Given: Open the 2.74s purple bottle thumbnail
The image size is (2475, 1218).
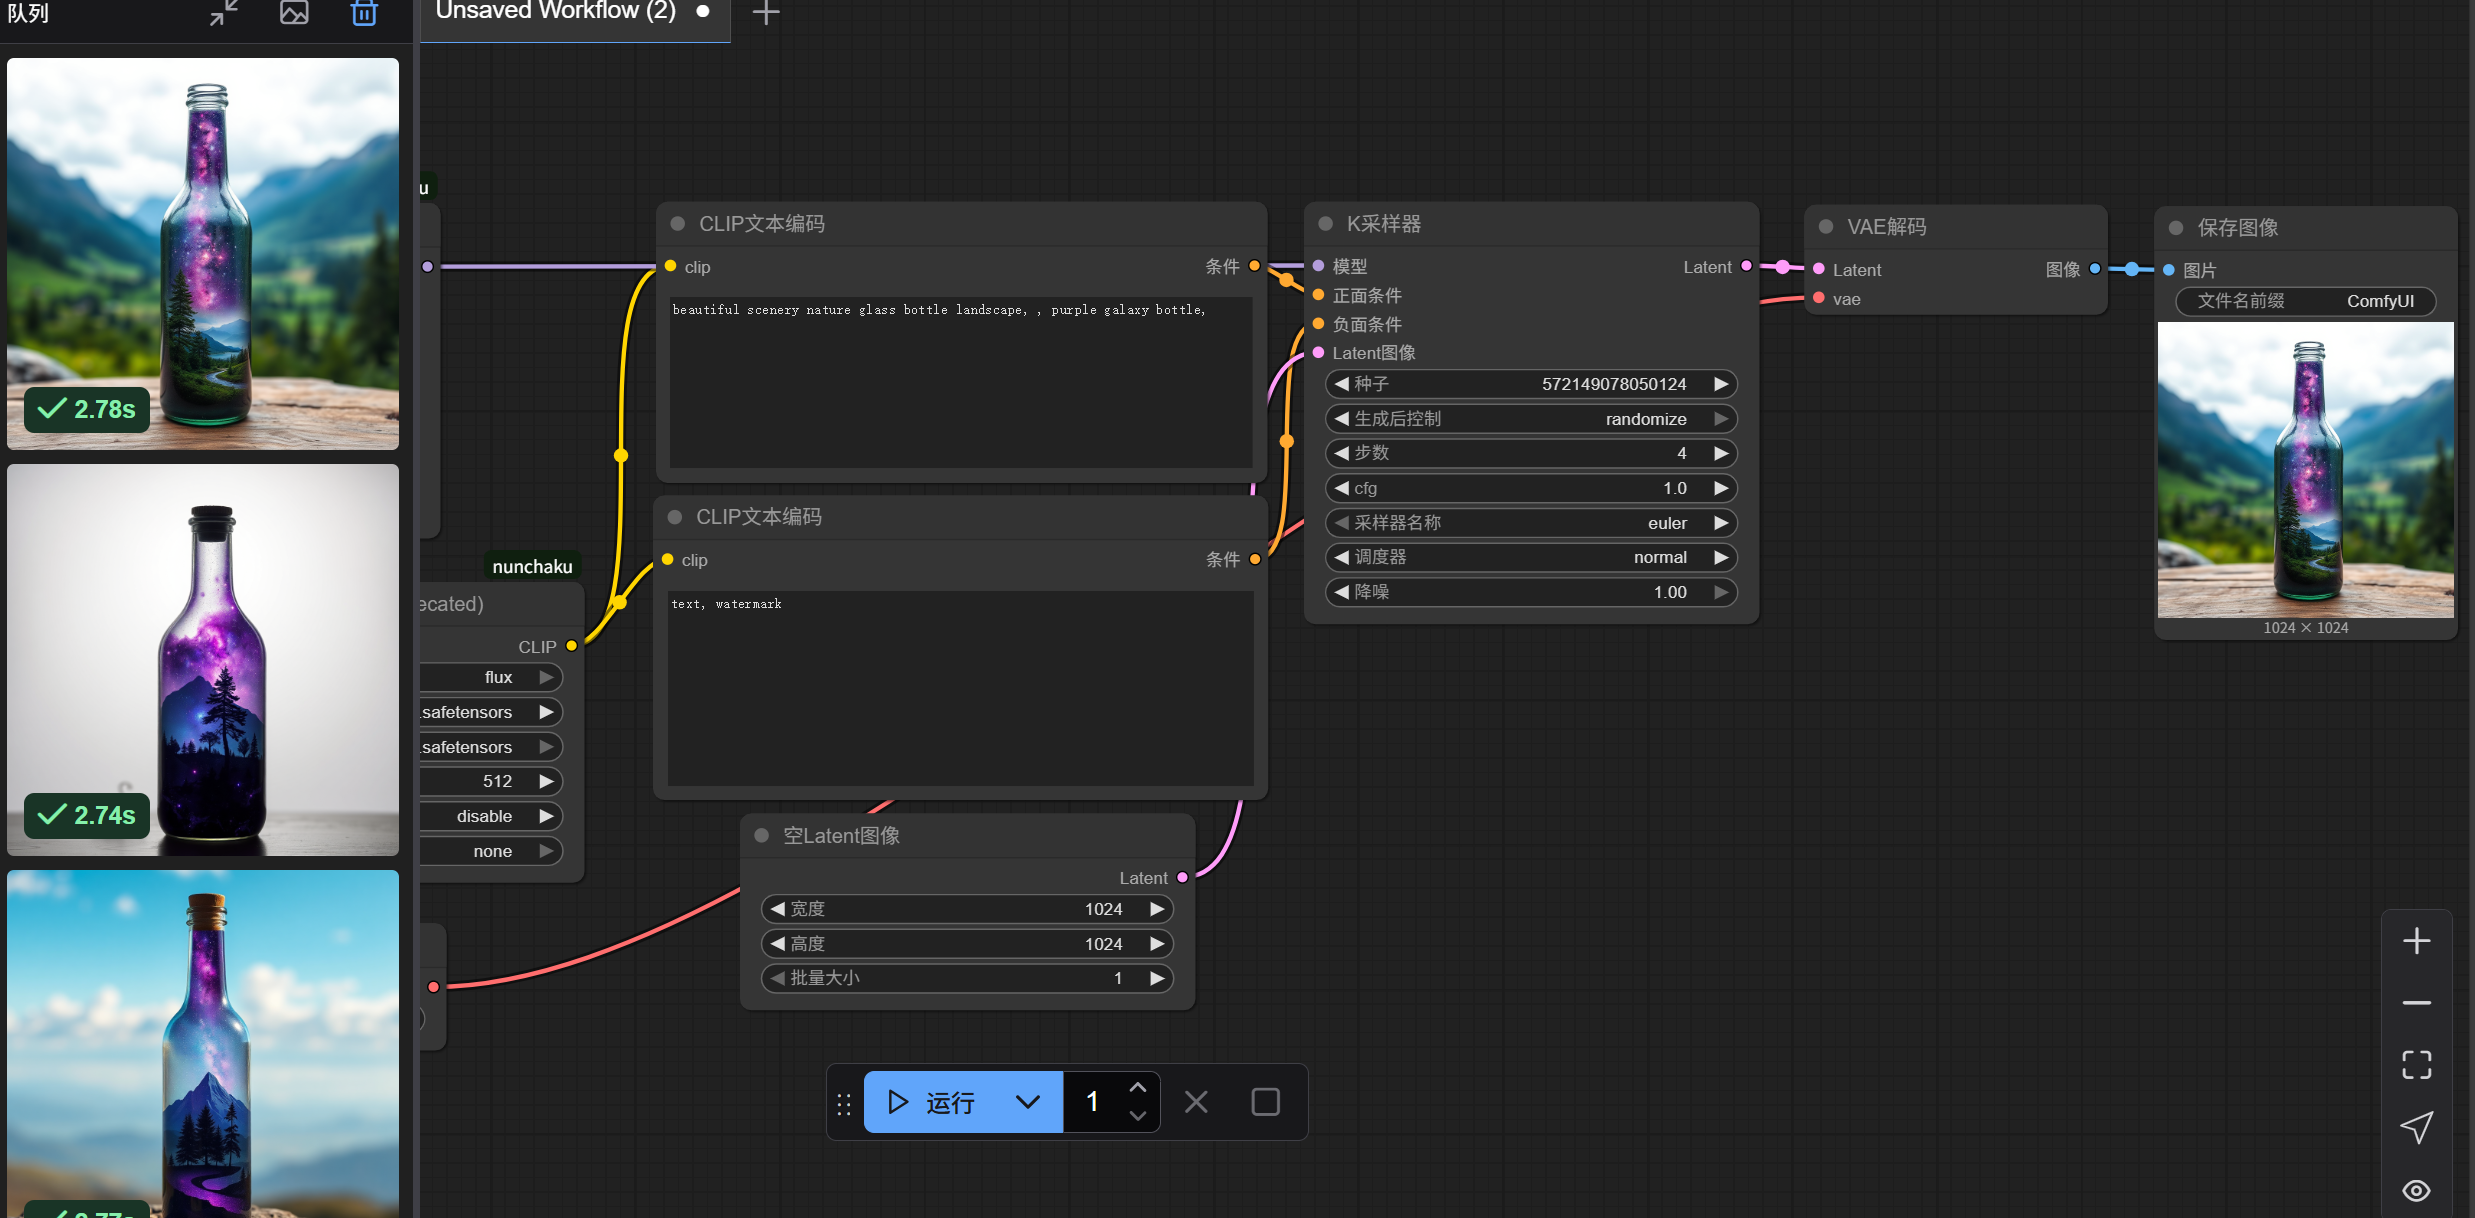Looking at the screenshot, I should [203, 660].
